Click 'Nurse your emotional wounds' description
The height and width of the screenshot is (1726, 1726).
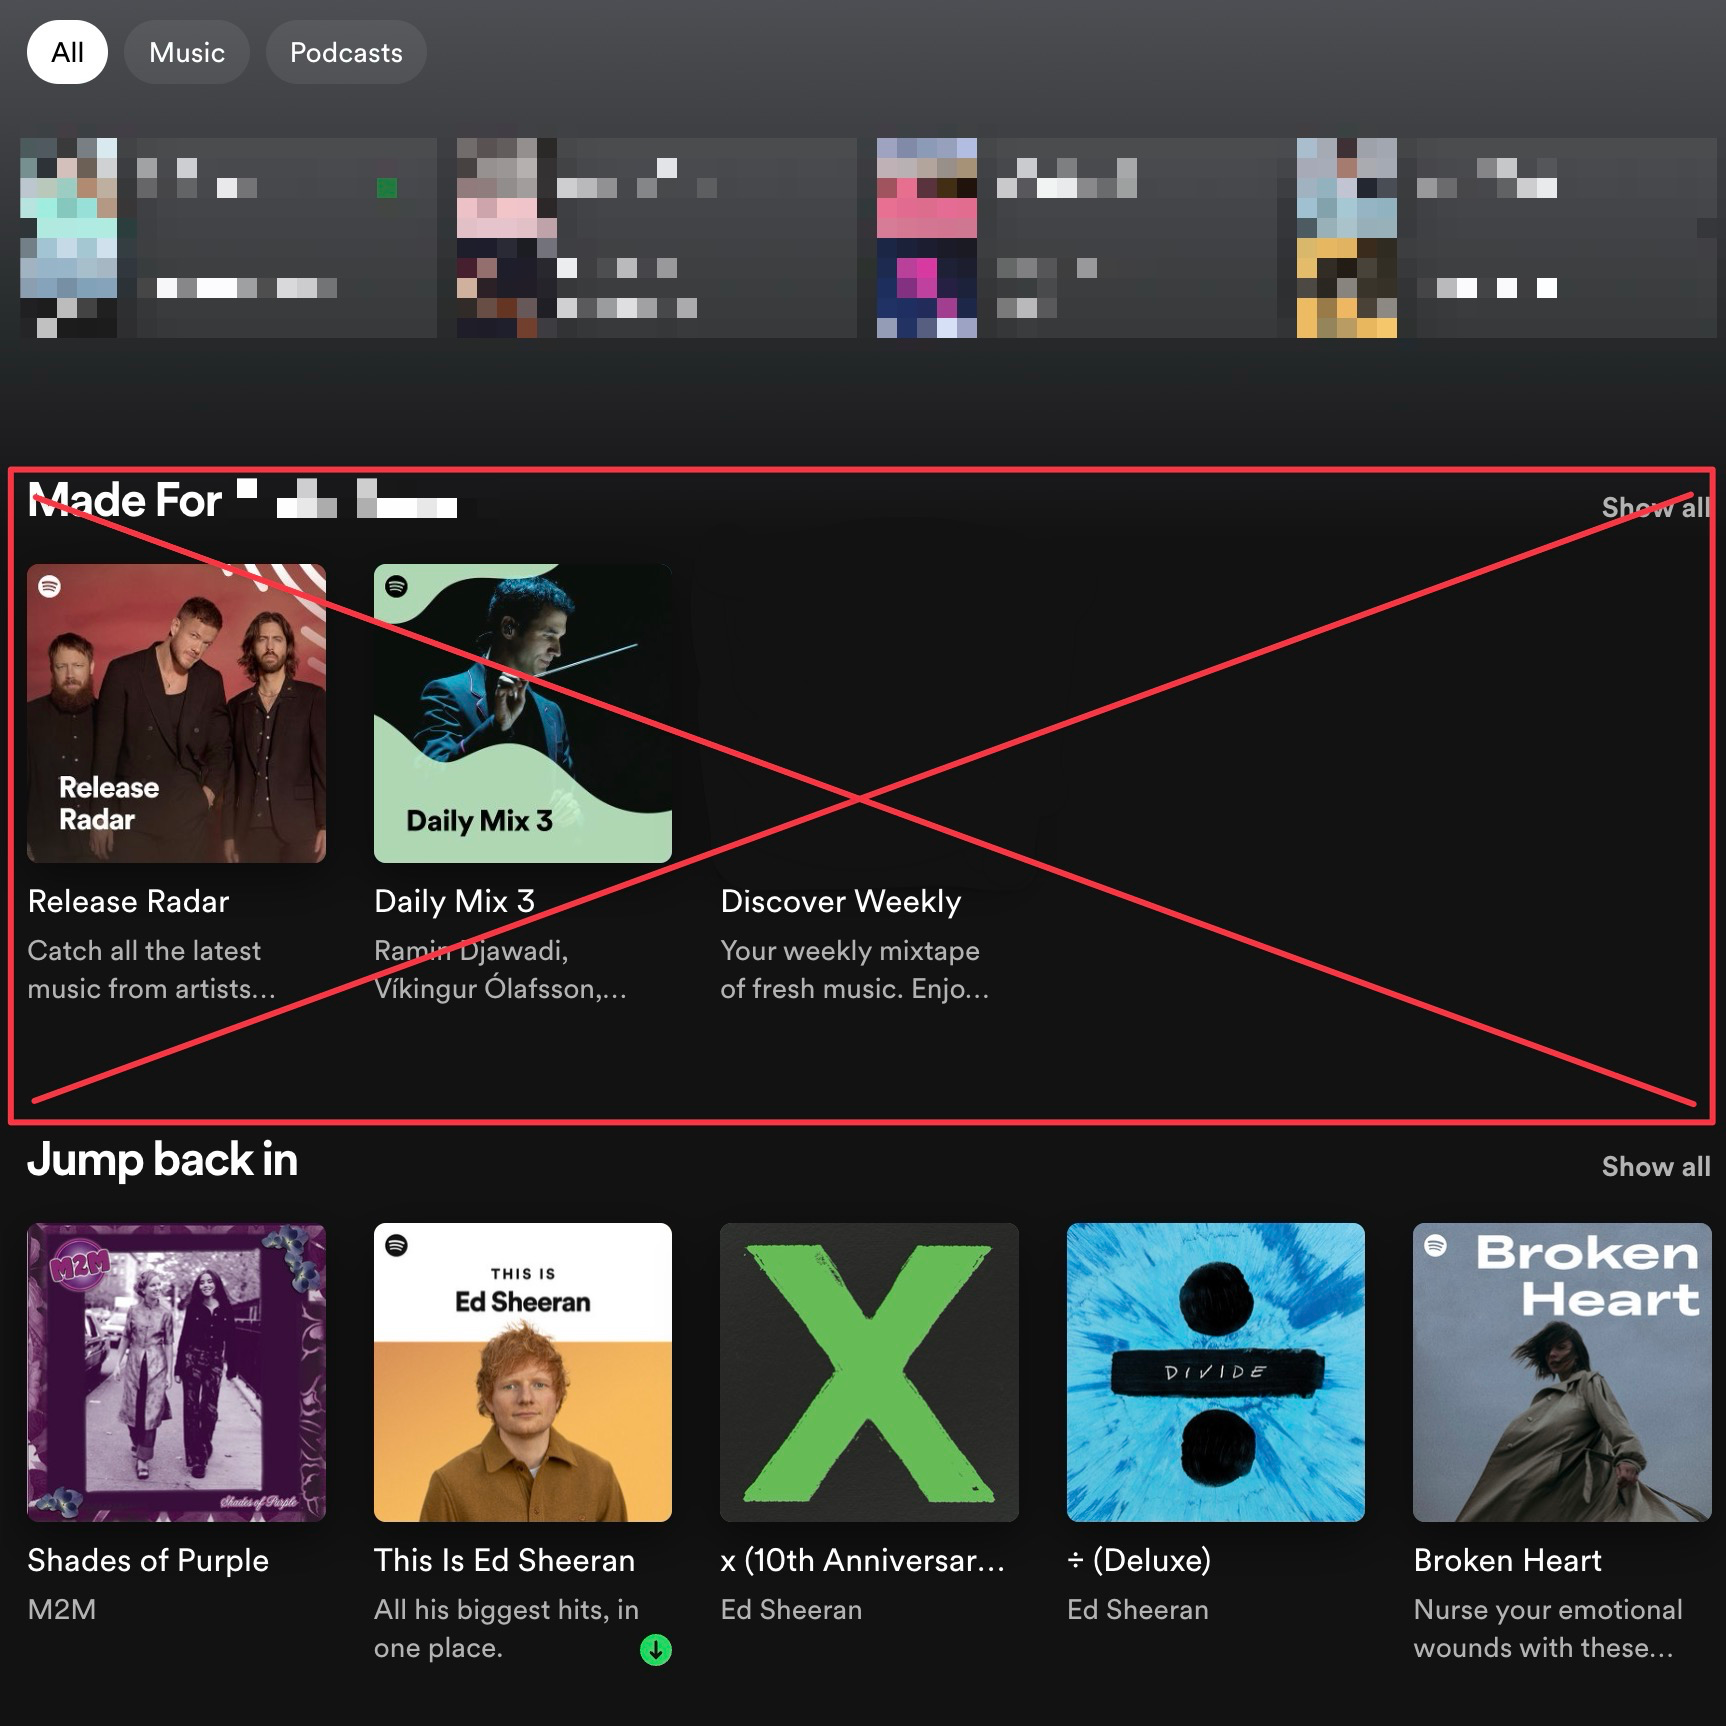click(1548, 1628)
